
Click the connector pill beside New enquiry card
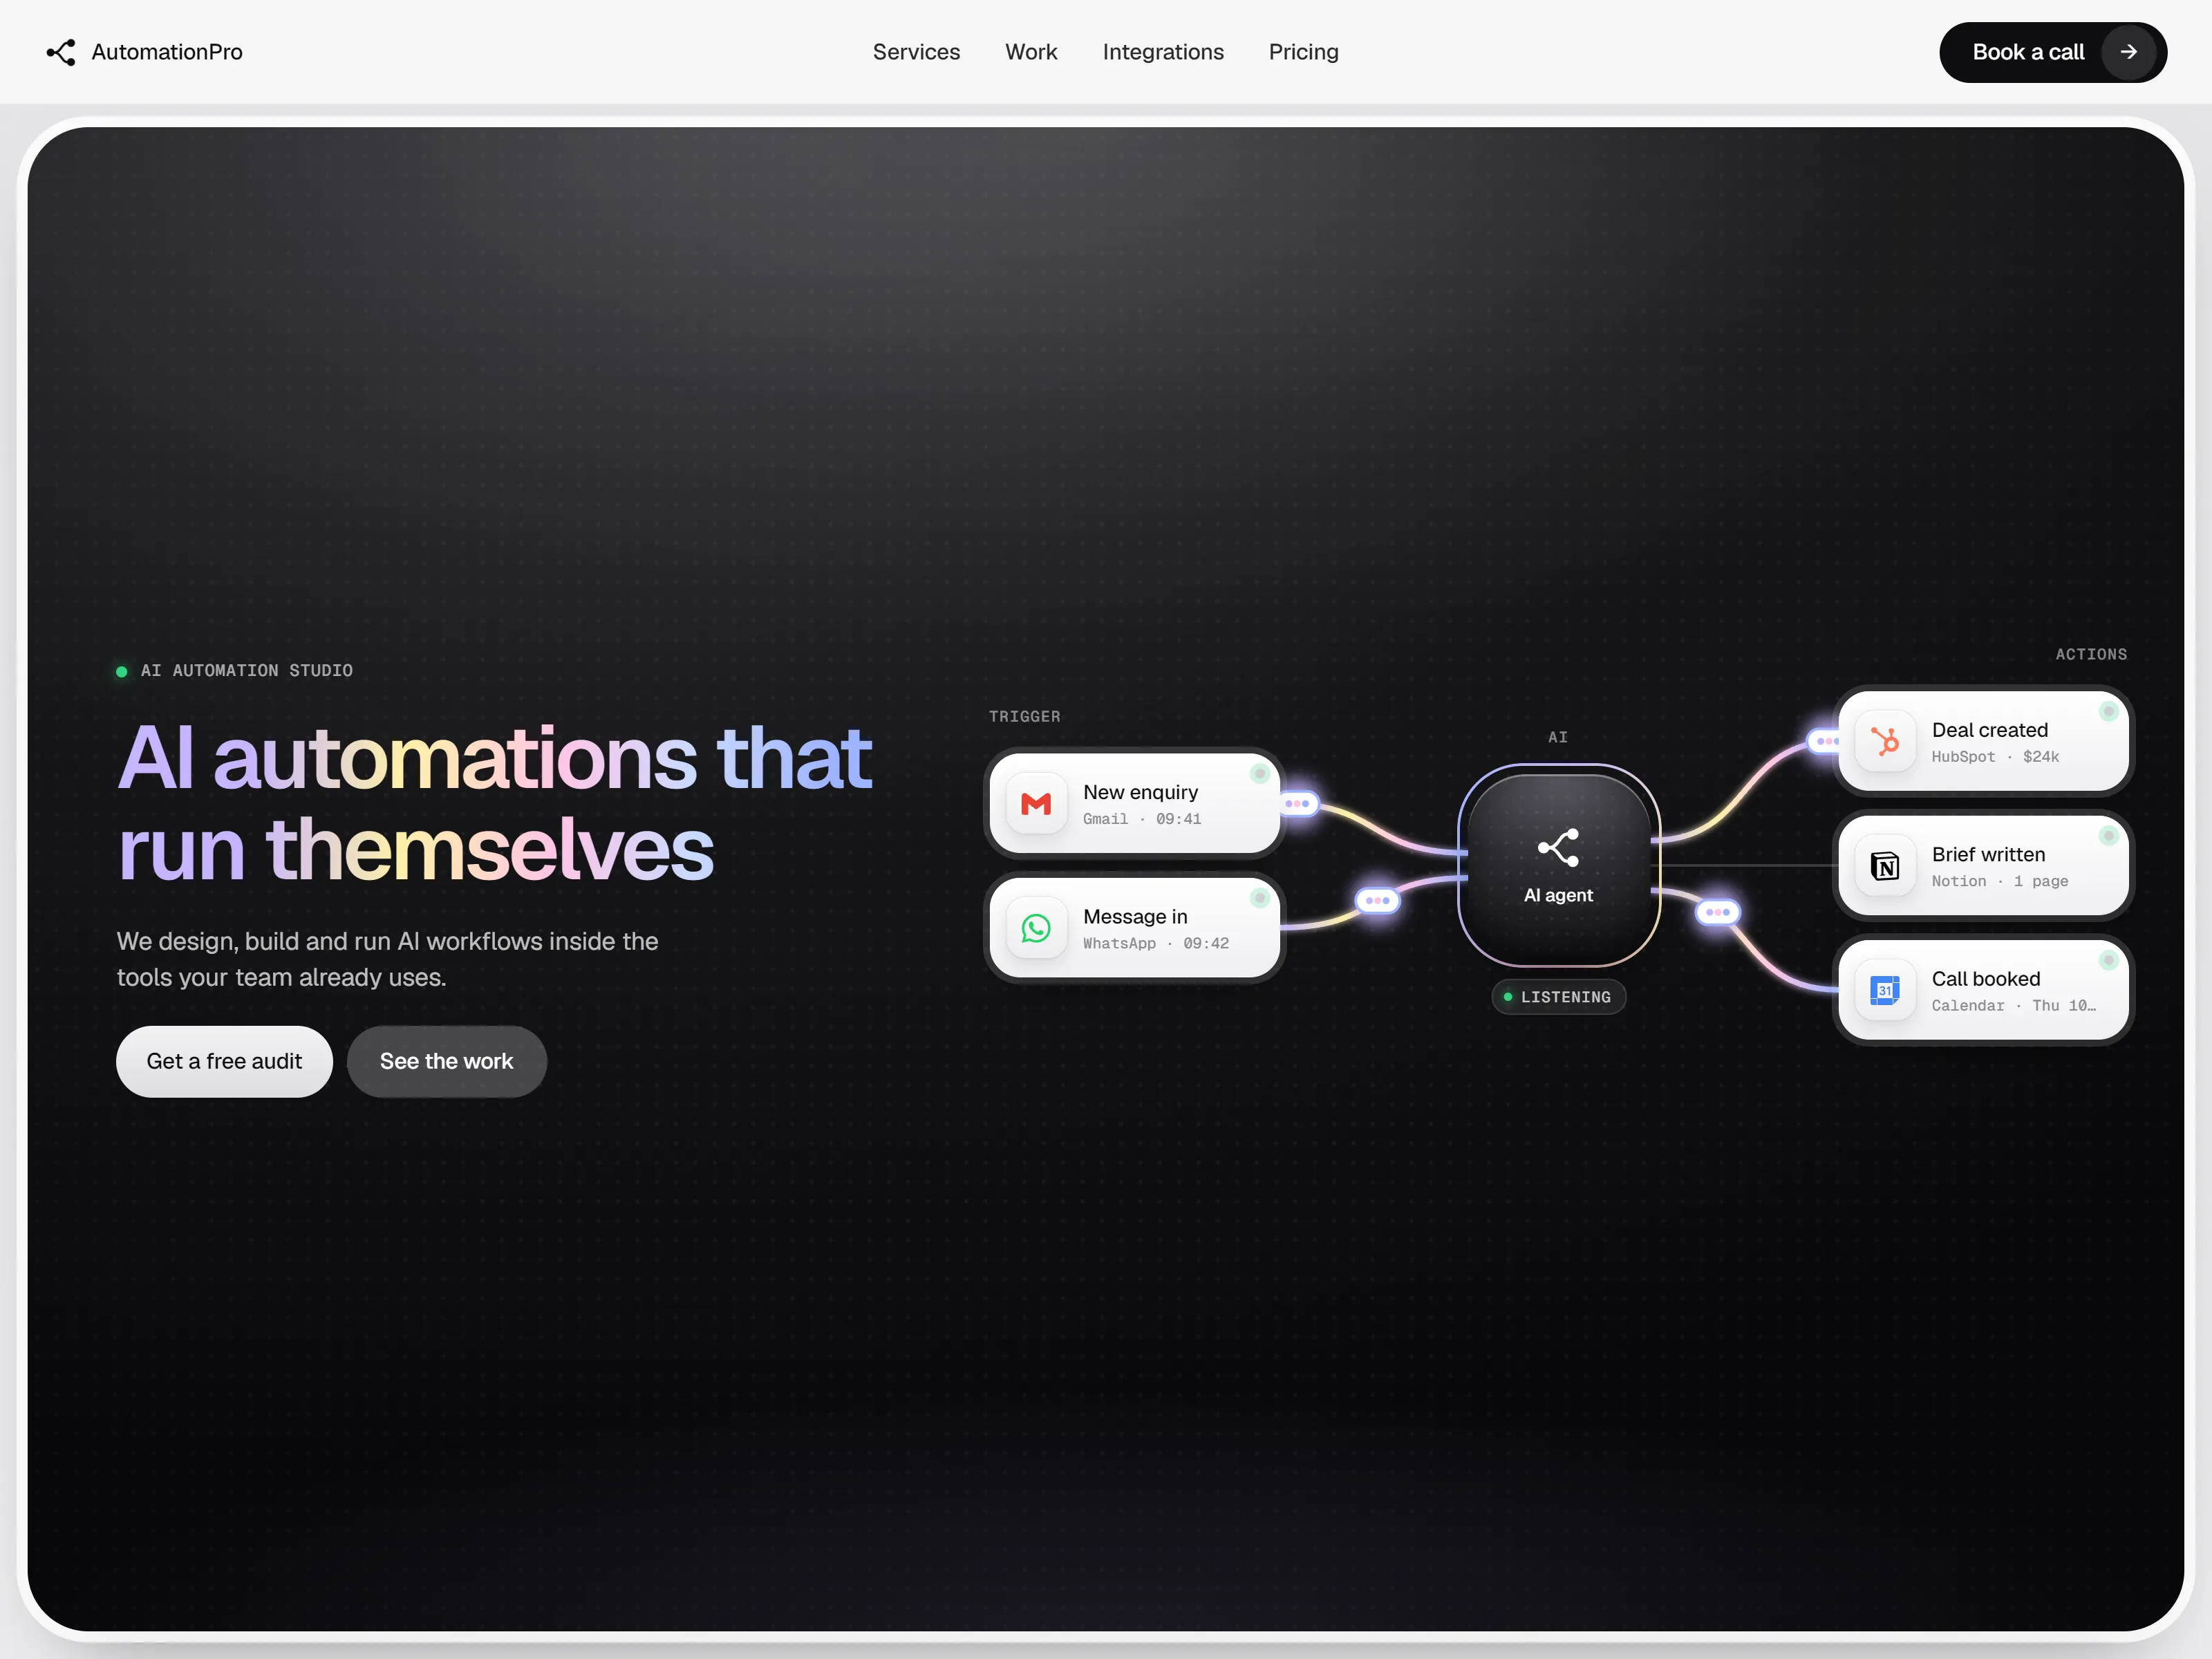click(1299, 804)
